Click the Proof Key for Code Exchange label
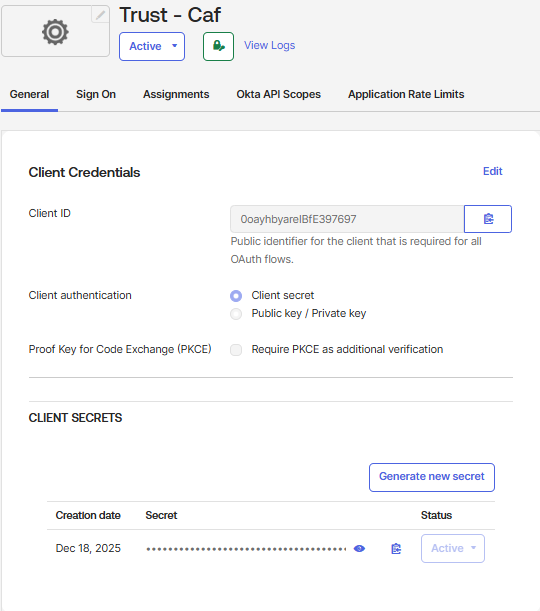The width and height of the screenshot is (540, 611). pos(120,349)
